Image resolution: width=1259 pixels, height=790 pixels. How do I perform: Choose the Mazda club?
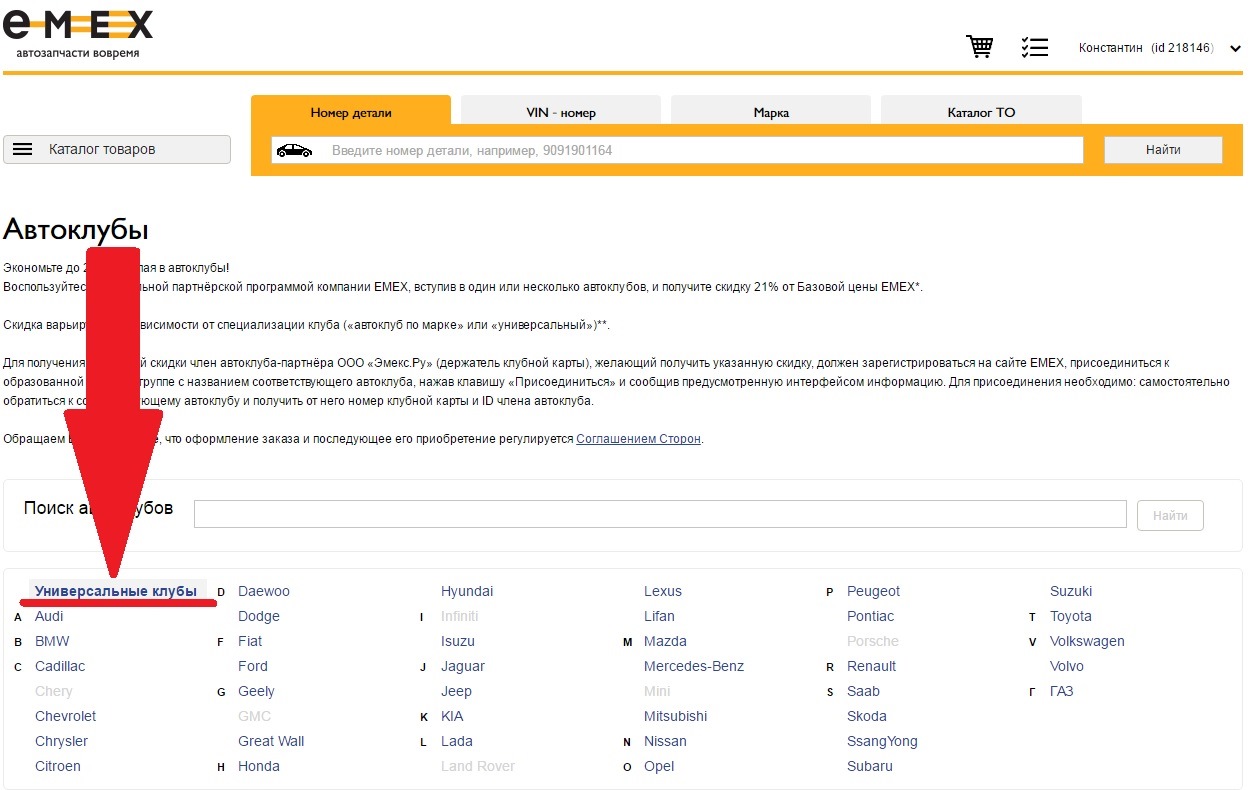point(665,641)
